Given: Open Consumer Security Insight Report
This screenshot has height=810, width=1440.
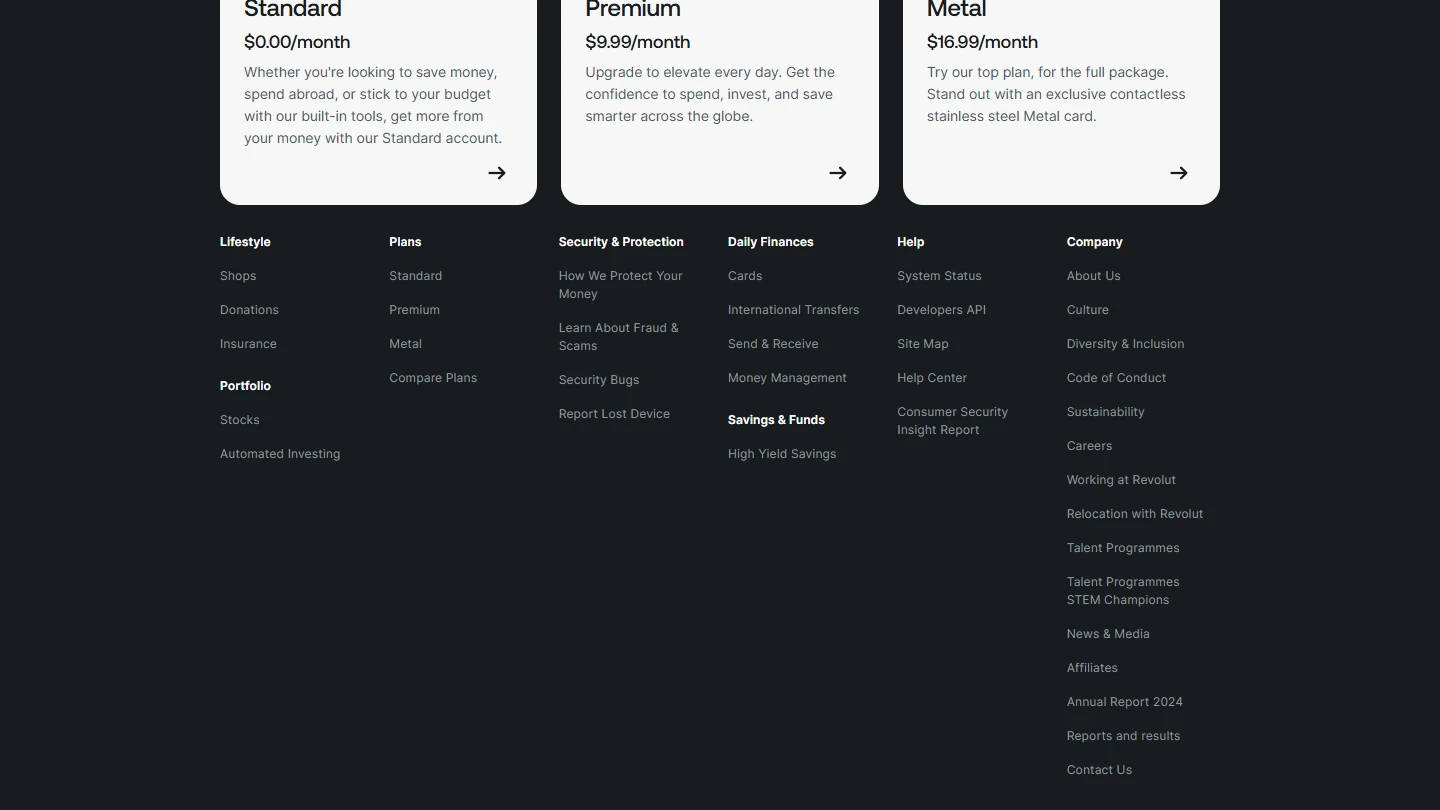Looking at the screenshot, I should pos(952,421).
